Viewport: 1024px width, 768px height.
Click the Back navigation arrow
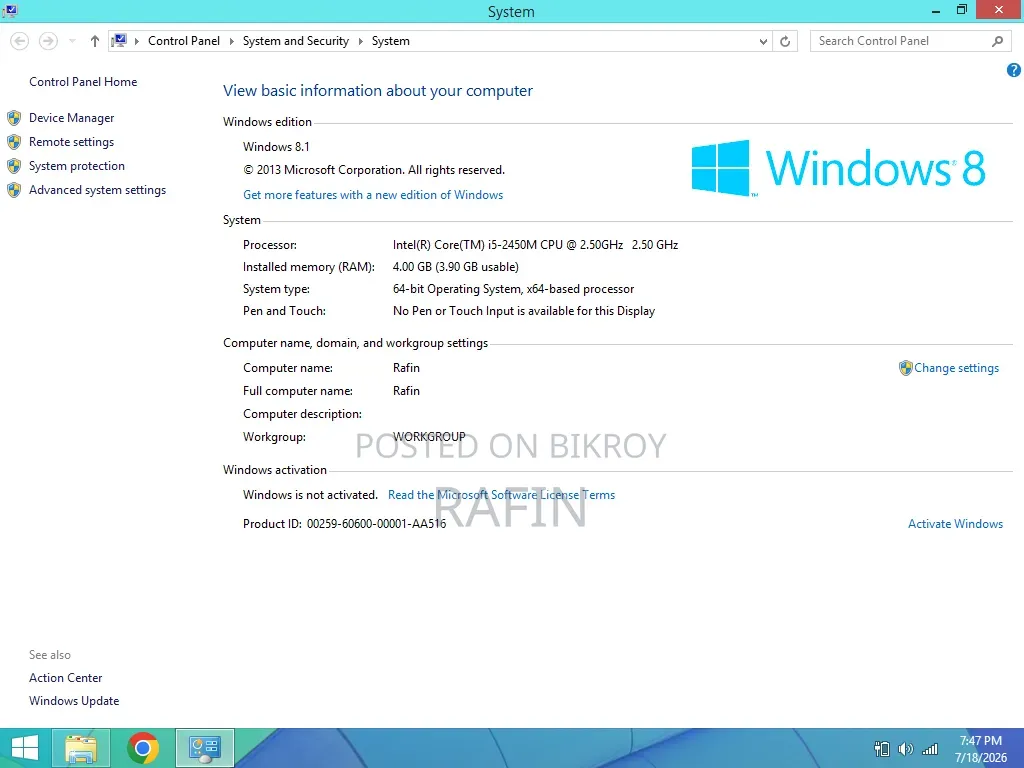pyautogui.click(x=20, y=41)
